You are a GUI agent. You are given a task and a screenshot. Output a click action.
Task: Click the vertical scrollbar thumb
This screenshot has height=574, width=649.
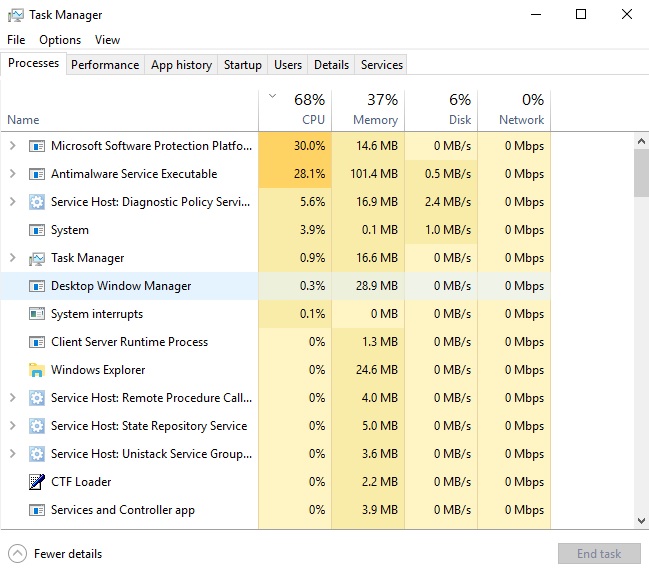640,175
